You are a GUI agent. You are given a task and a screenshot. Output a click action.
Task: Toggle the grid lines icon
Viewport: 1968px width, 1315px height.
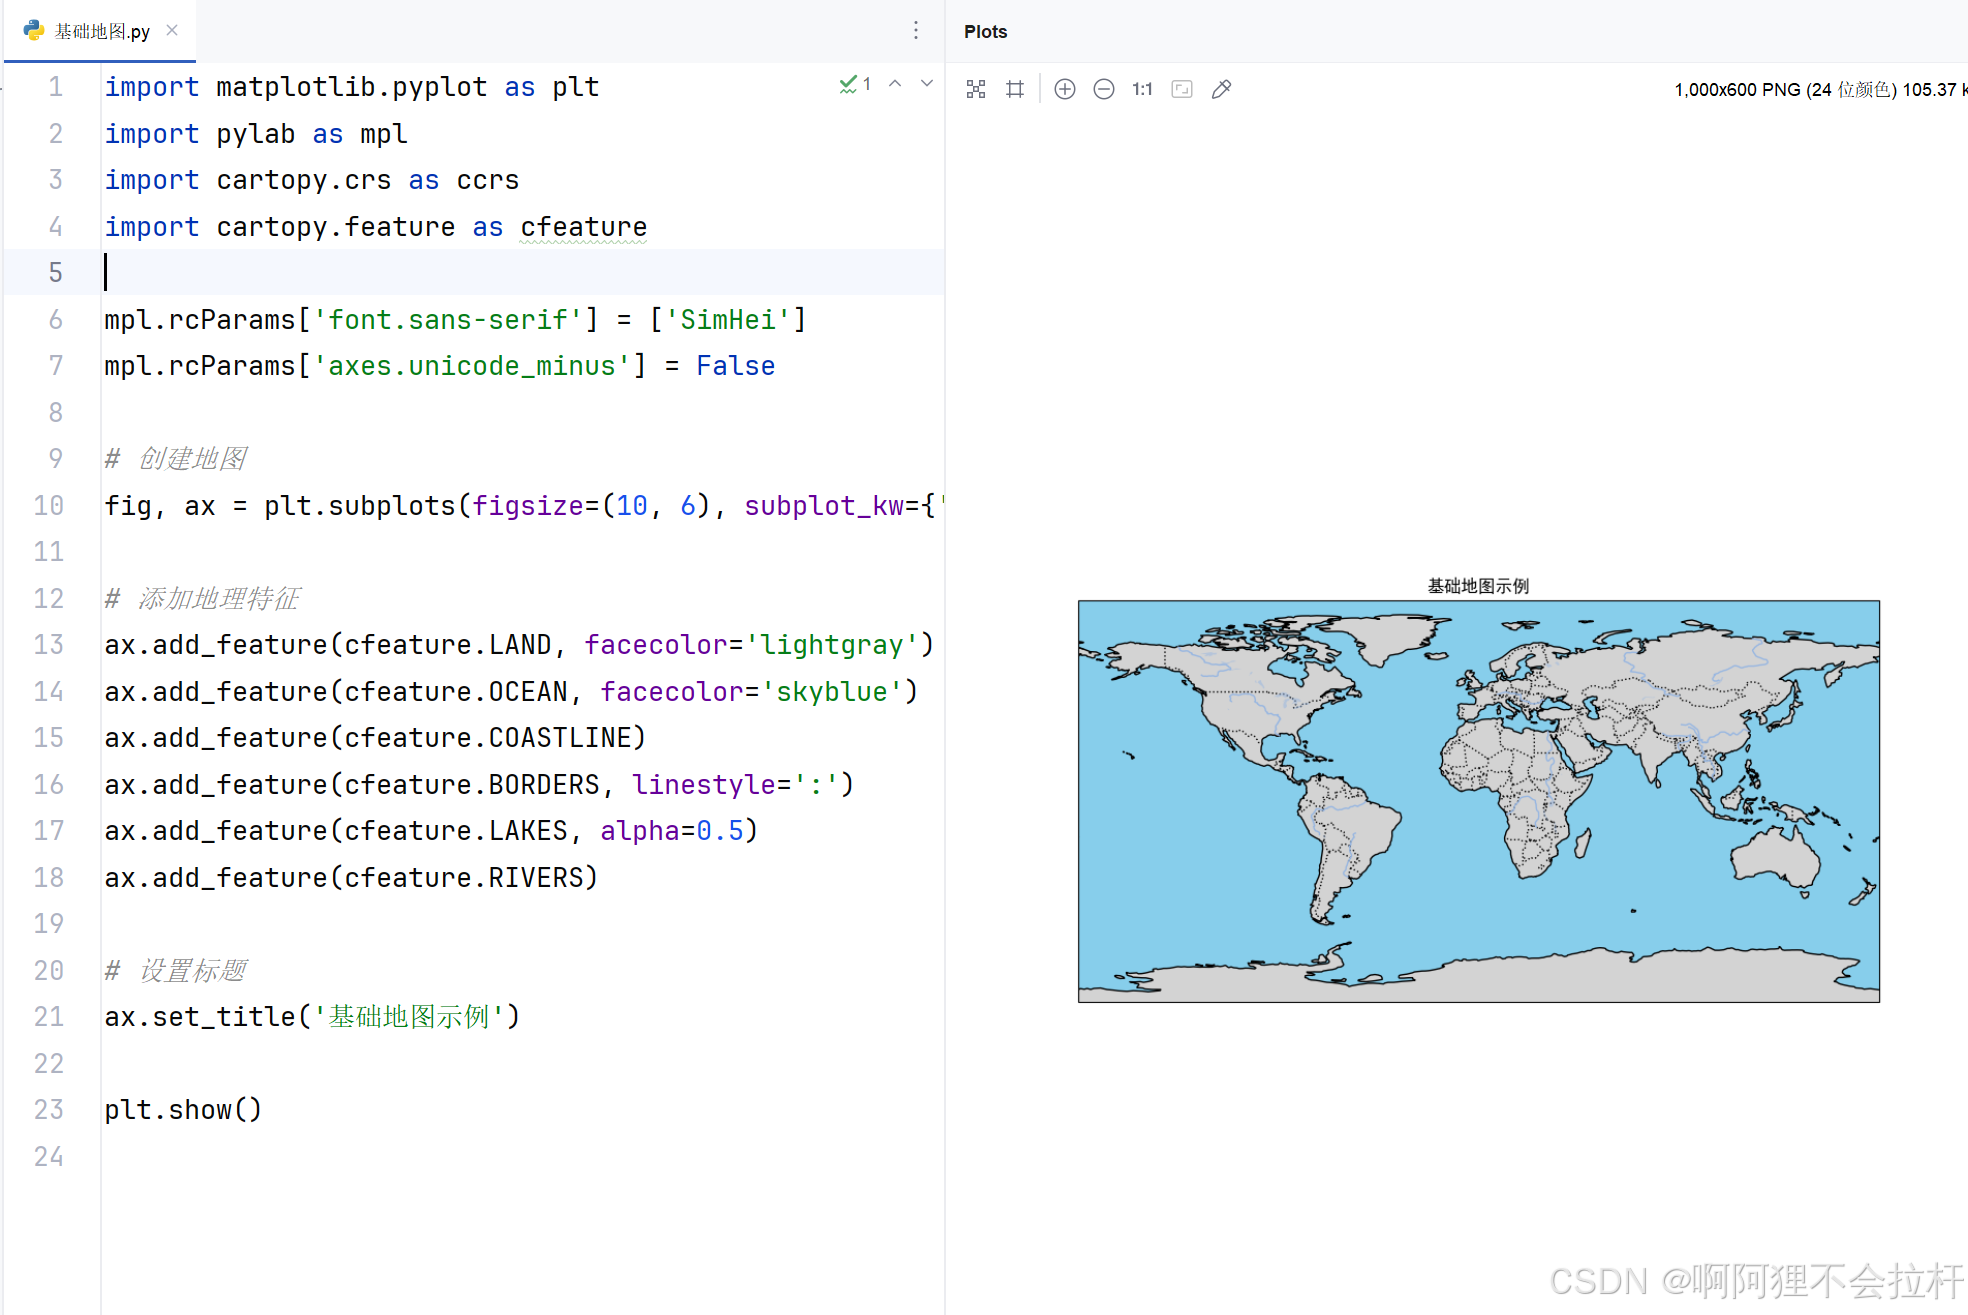coord(1015,89)
